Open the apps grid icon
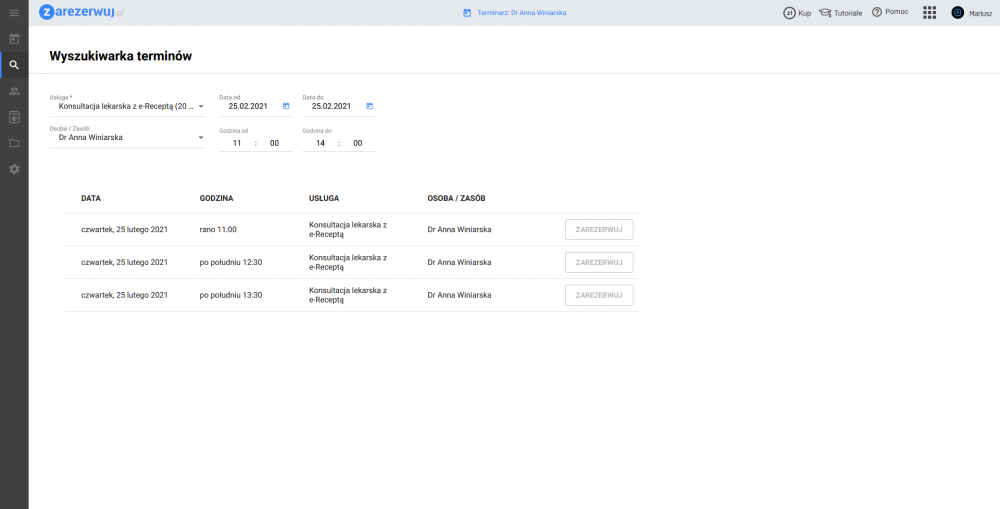The width and height of the screenshot is (1000, 509). pos(929,13)
